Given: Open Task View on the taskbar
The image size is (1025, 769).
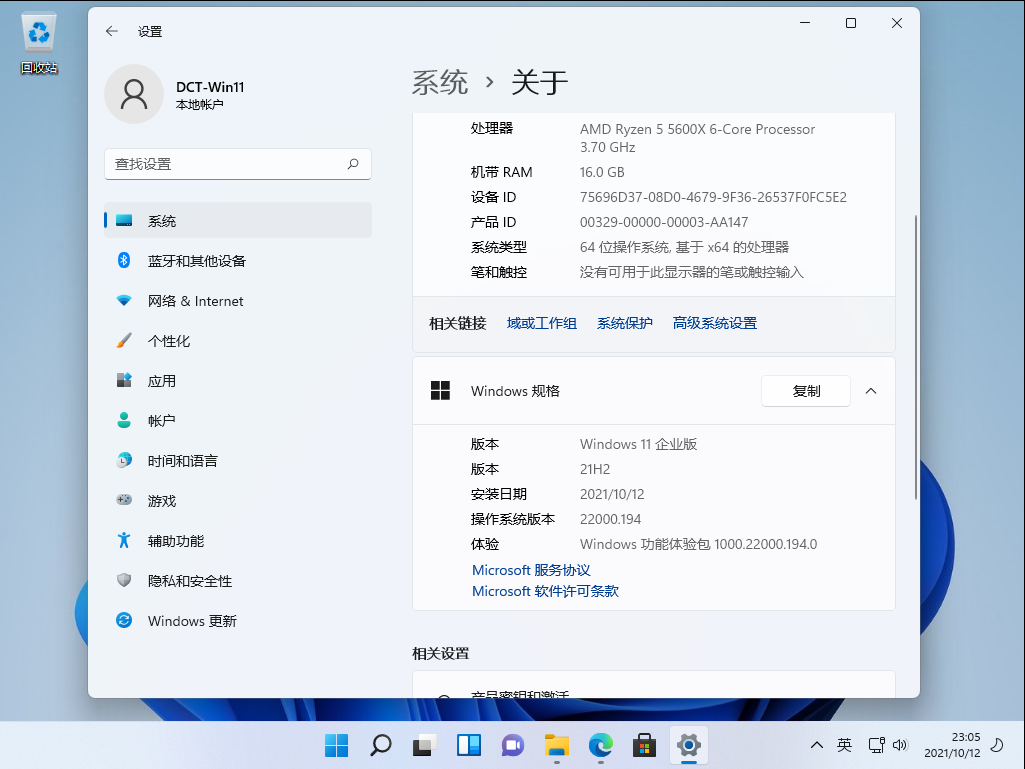Looking at the screenshot, I should click(x=425, y=745).
